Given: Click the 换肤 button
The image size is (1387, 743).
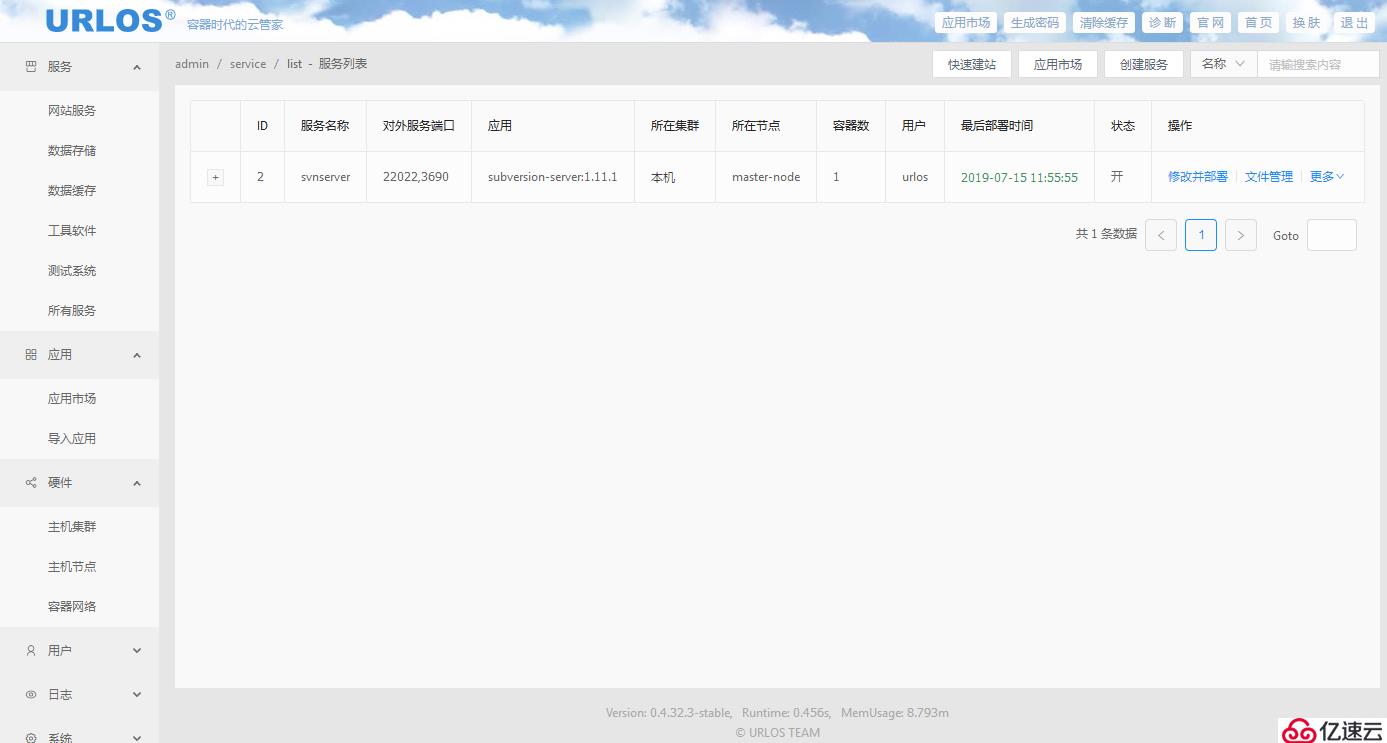Looking at the screenshot, I should coord(1307,23).
